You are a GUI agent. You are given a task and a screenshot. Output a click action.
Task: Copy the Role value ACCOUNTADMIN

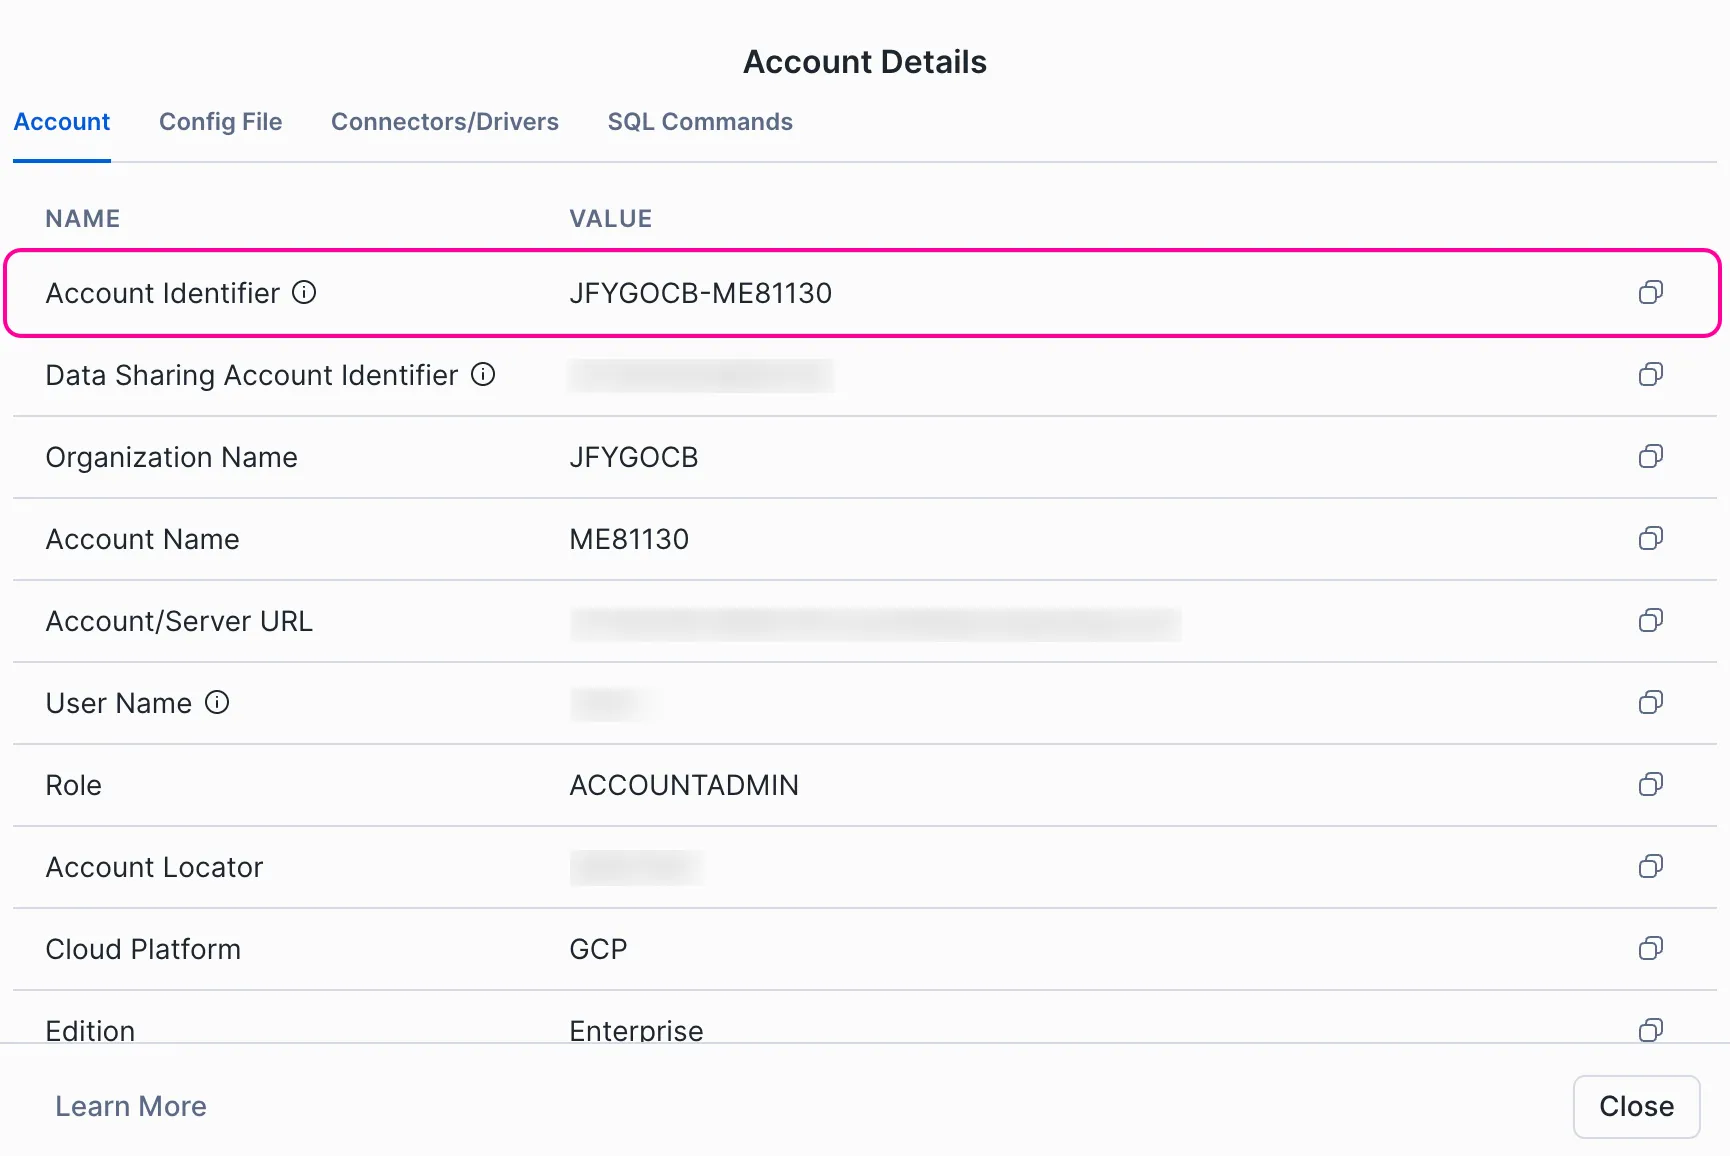1650,784
